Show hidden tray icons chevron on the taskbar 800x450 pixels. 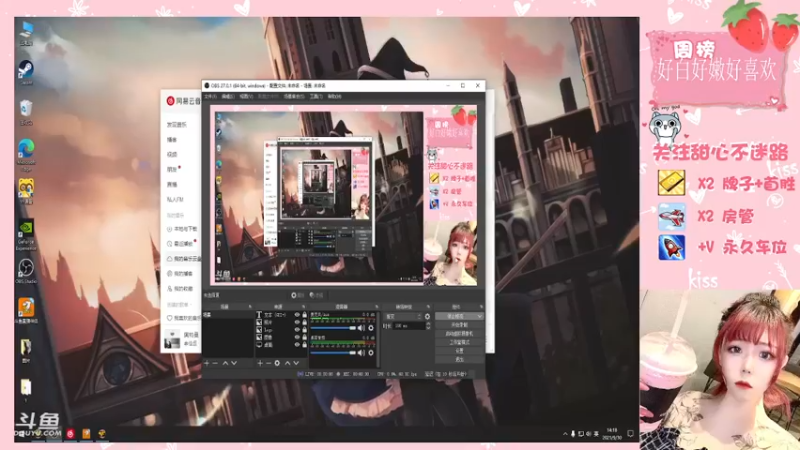[x=565, y=434]
